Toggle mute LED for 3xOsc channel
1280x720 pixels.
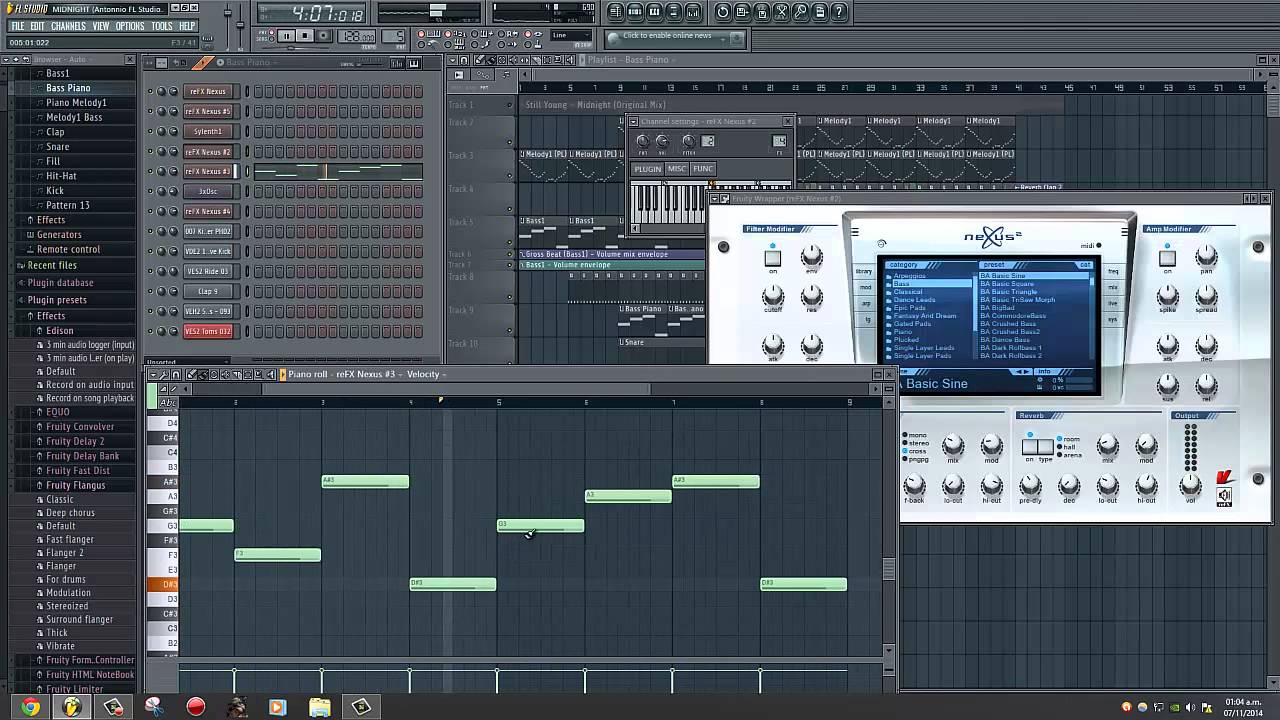pos(150,192)
